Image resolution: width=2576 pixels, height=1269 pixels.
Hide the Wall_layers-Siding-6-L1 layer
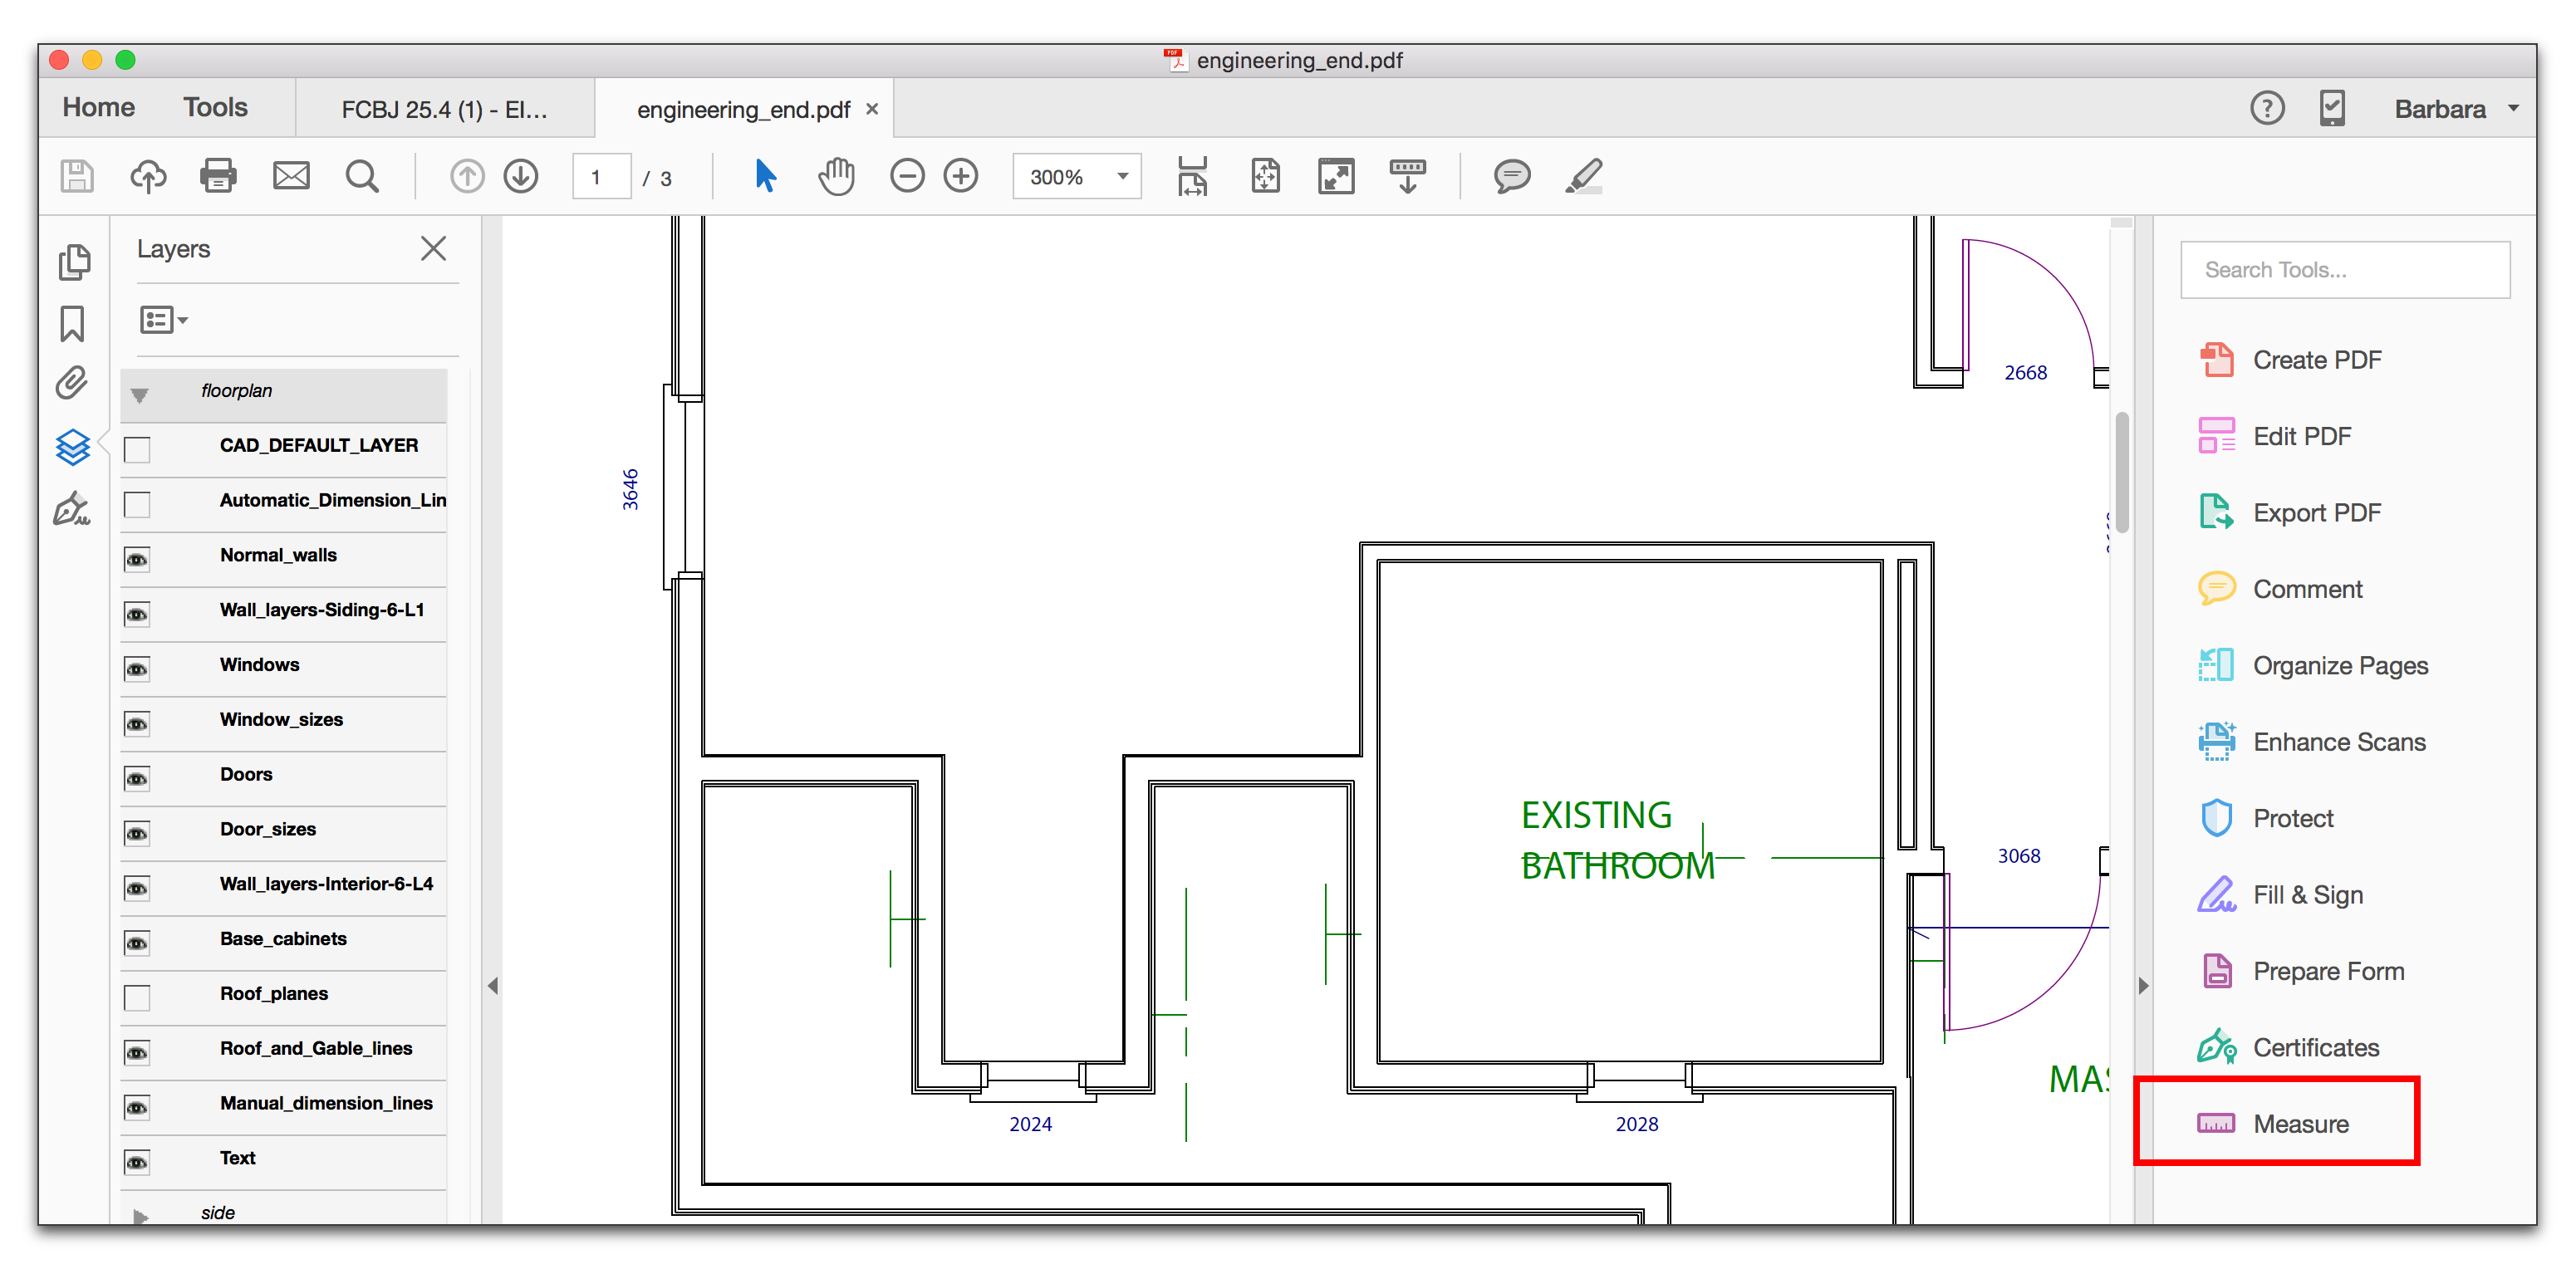tap(137, 614)
